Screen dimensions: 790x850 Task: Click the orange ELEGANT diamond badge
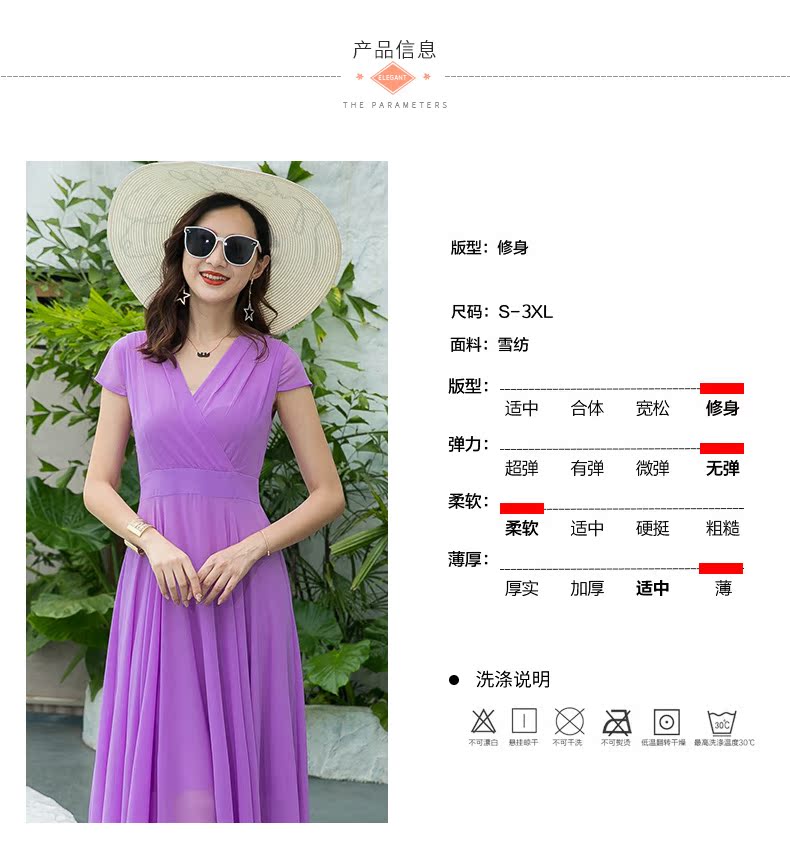(393, 78)
